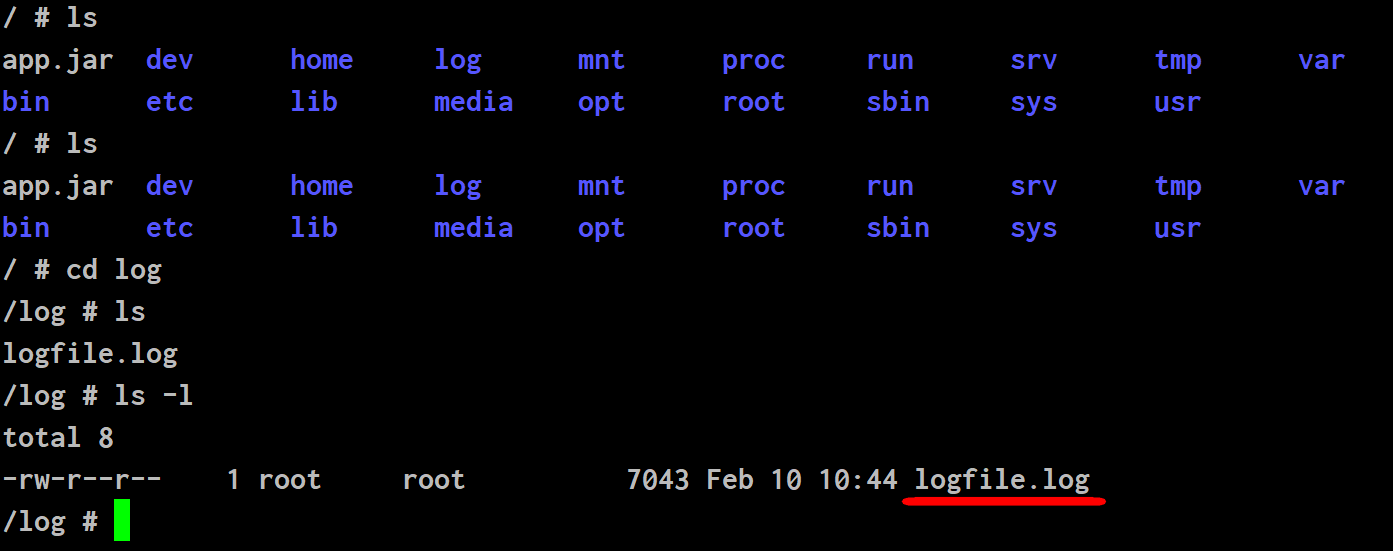This screenshot has width=1393, height=551.
Task: Click the 'Feb 10' date text
Action: 754,480
